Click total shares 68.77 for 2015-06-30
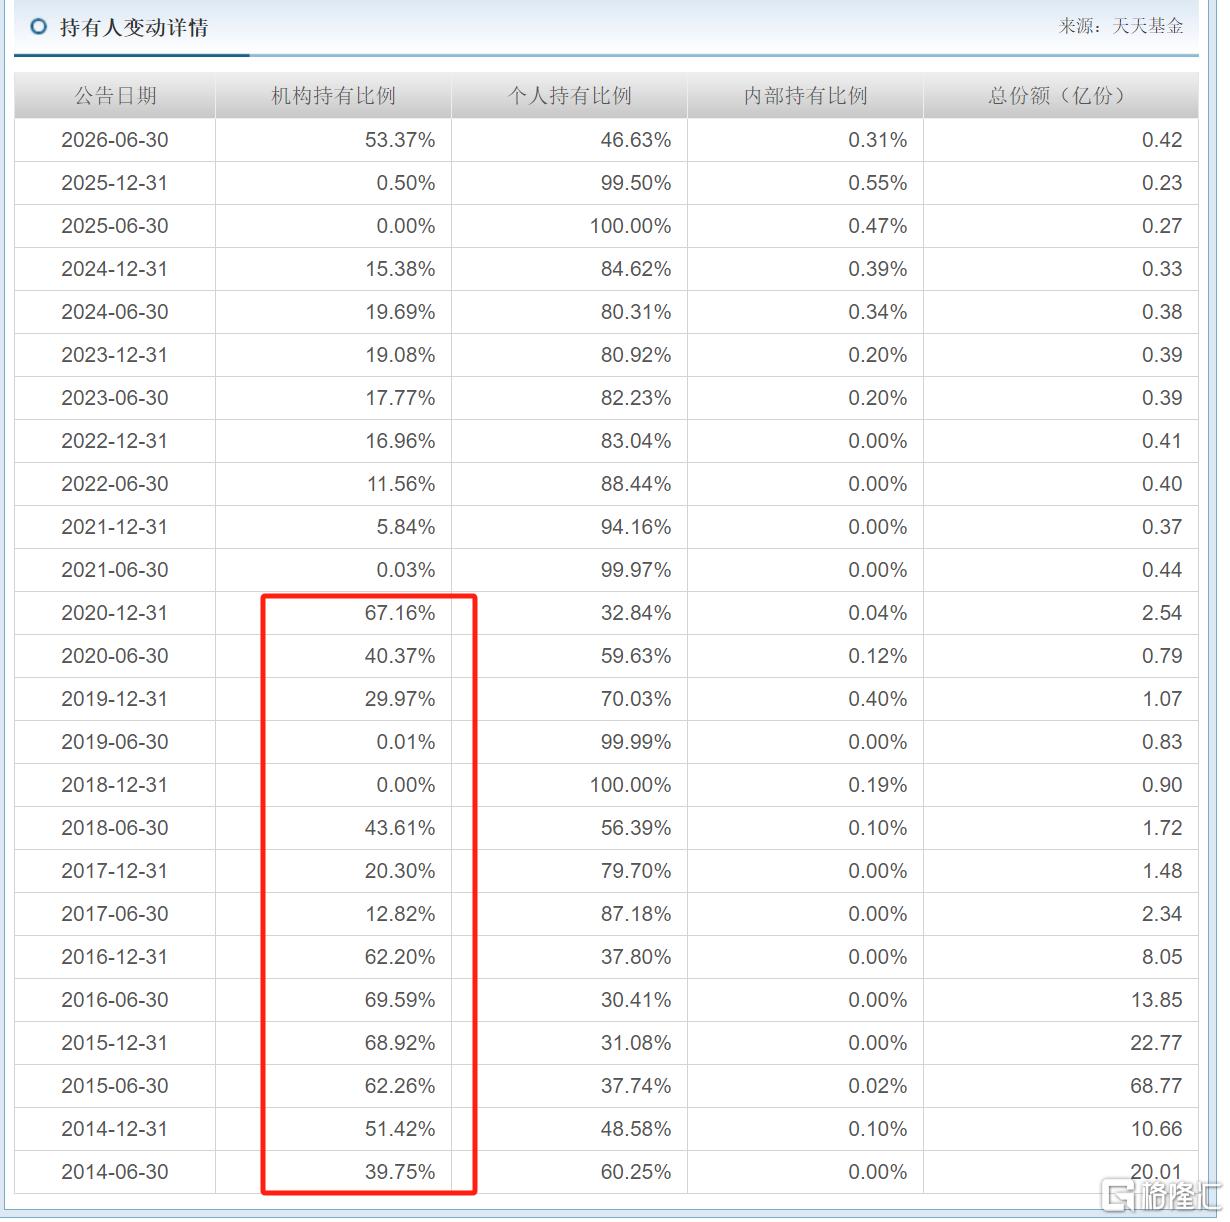This screenshot has height=1222, width=1230. [x=1157, y=1086]
